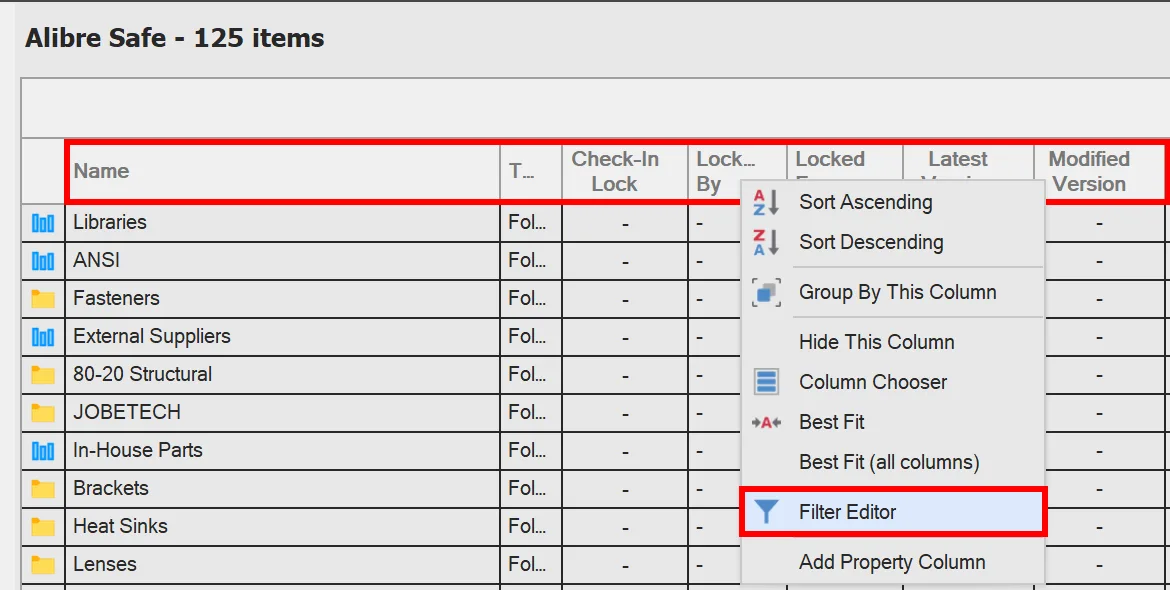The width and height of the screenshot is (1170, 590).
Task: Select the Lenses row name
Action: (104, 565)
